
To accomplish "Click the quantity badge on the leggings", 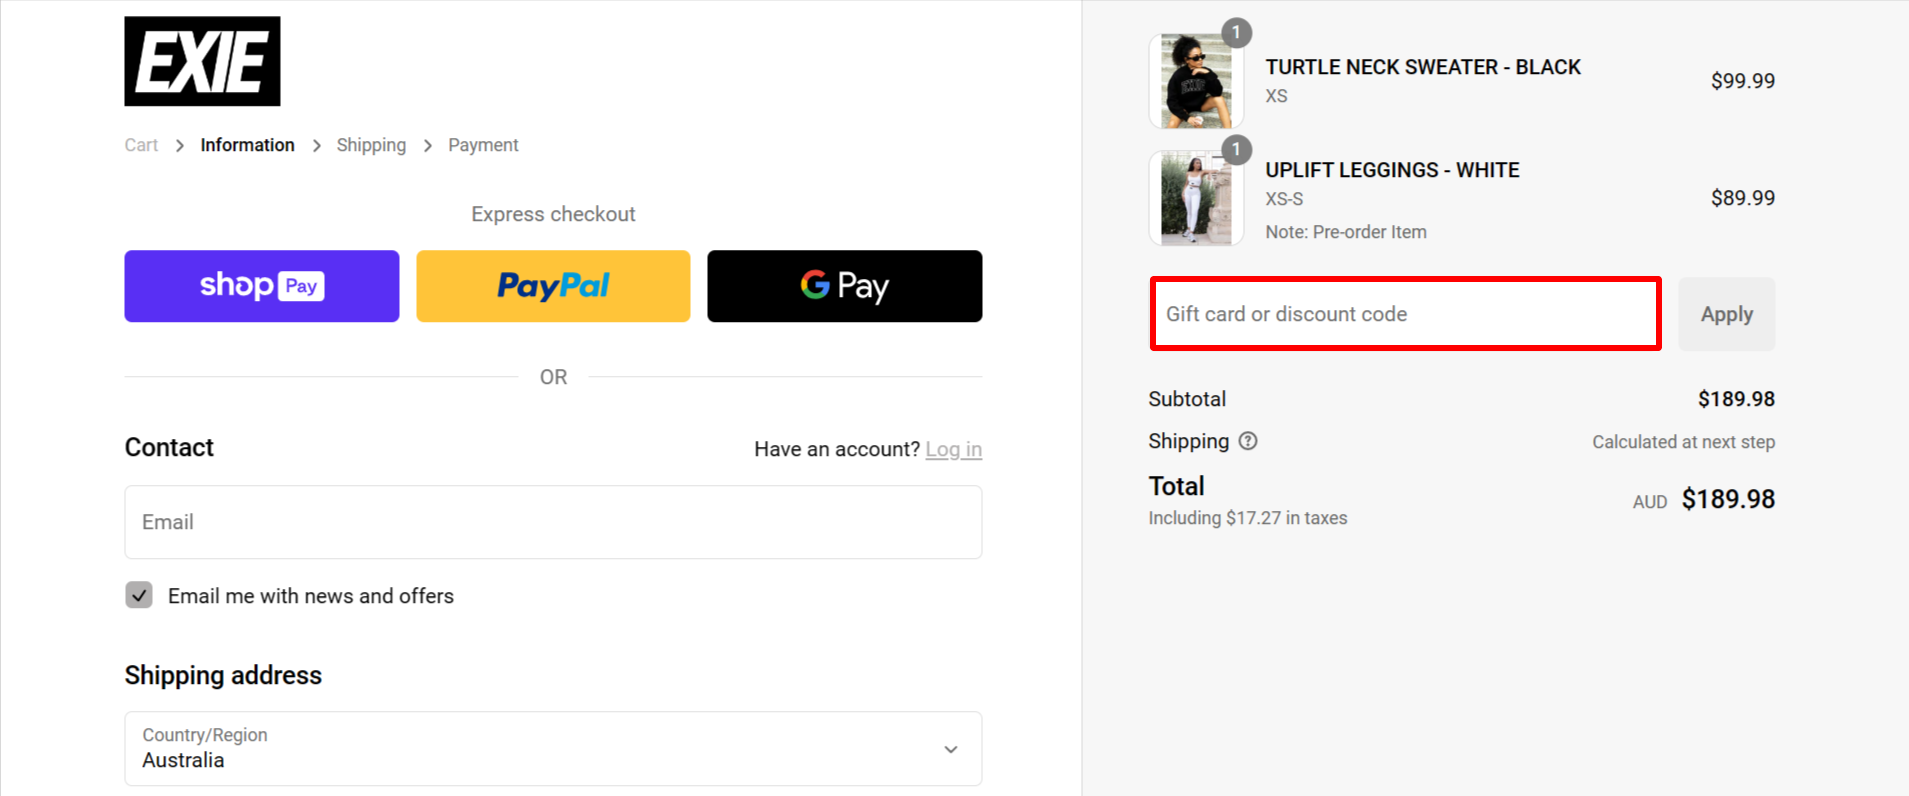I will tap(1237, 150).
